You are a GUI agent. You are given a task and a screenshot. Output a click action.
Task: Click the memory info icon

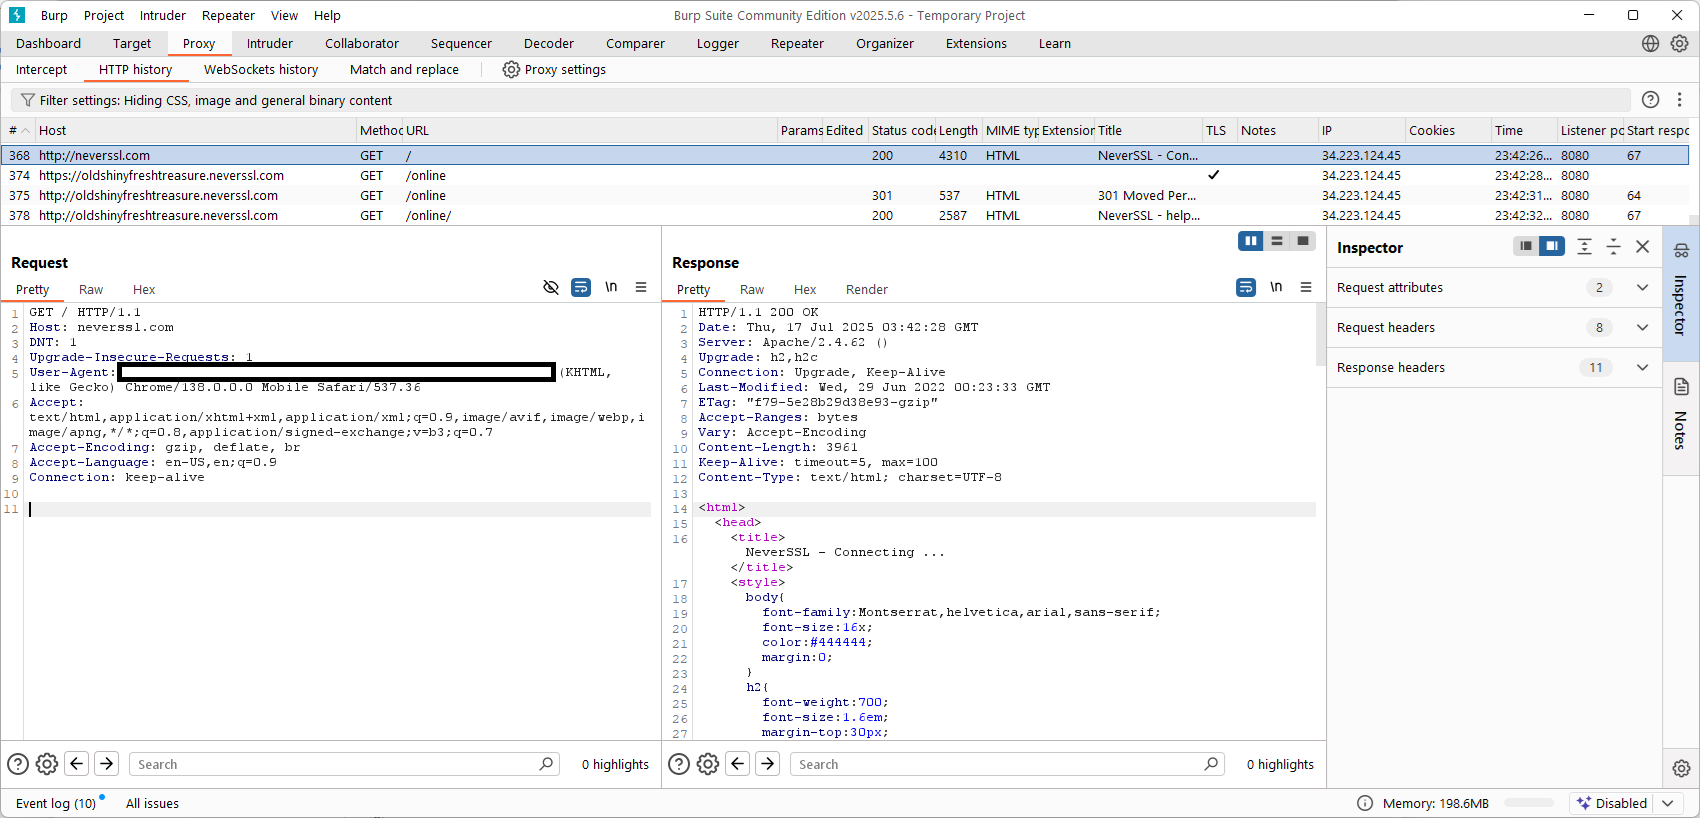[x=1364, y=803]
